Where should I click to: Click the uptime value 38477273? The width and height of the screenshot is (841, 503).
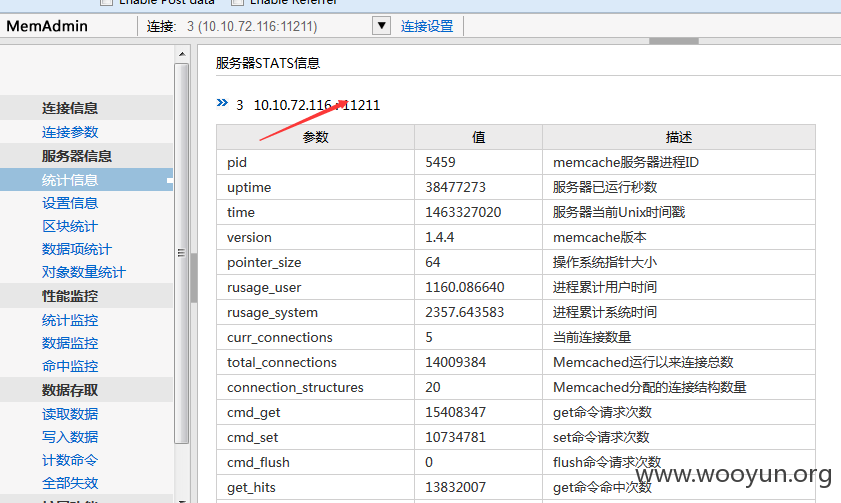pyautogui.click(x=455, y=187)
